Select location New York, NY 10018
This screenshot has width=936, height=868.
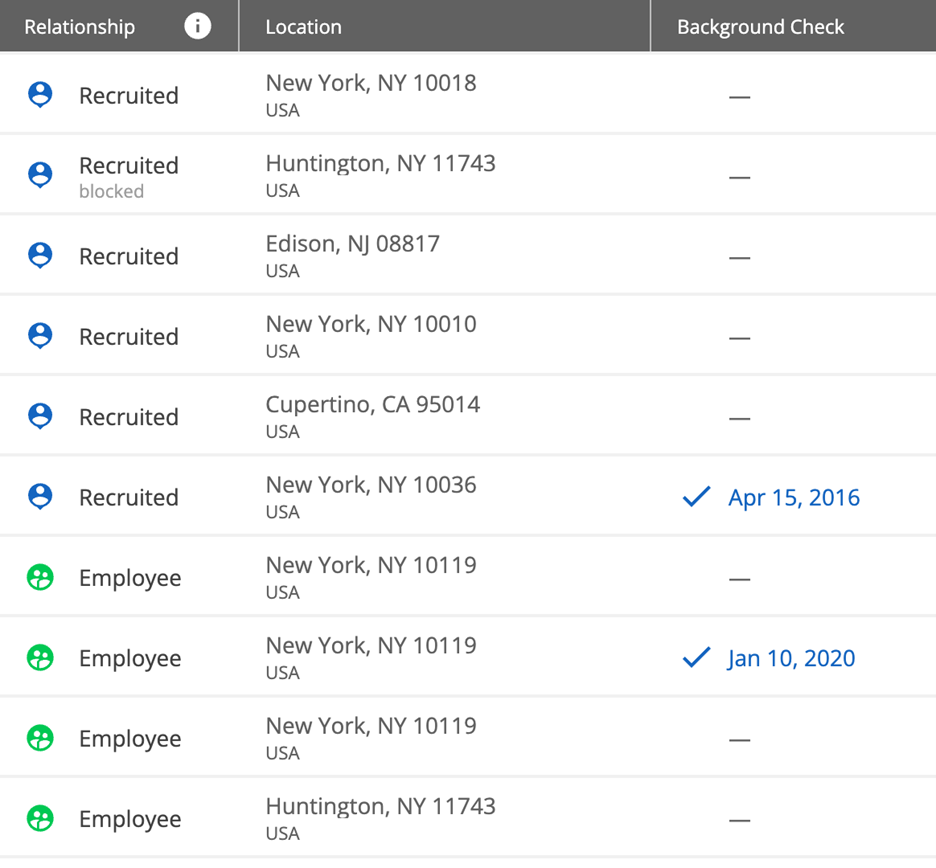371,83
